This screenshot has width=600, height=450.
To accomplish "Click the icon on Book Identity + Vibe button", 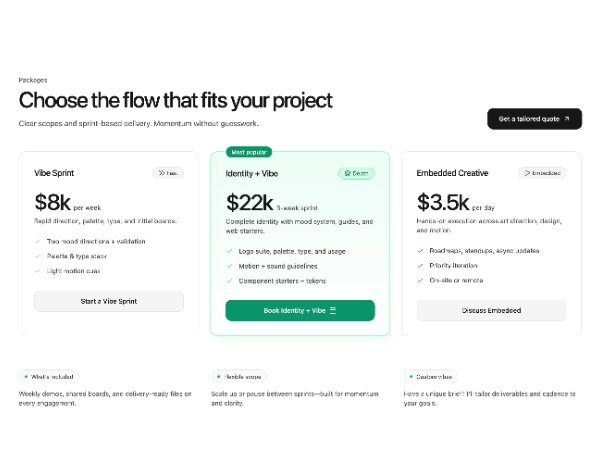I will click(333, 311).
